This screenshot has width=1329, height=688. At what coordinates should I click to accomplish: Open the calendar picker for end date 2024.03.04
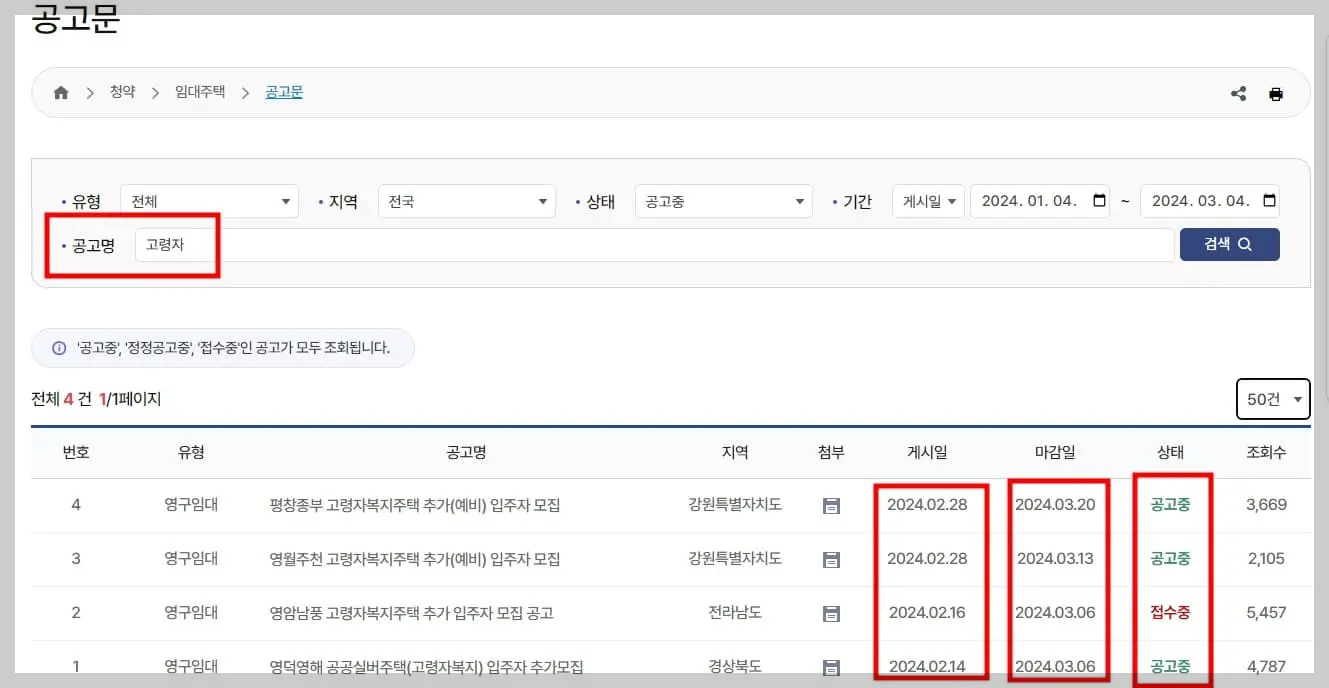point(1272,200)
